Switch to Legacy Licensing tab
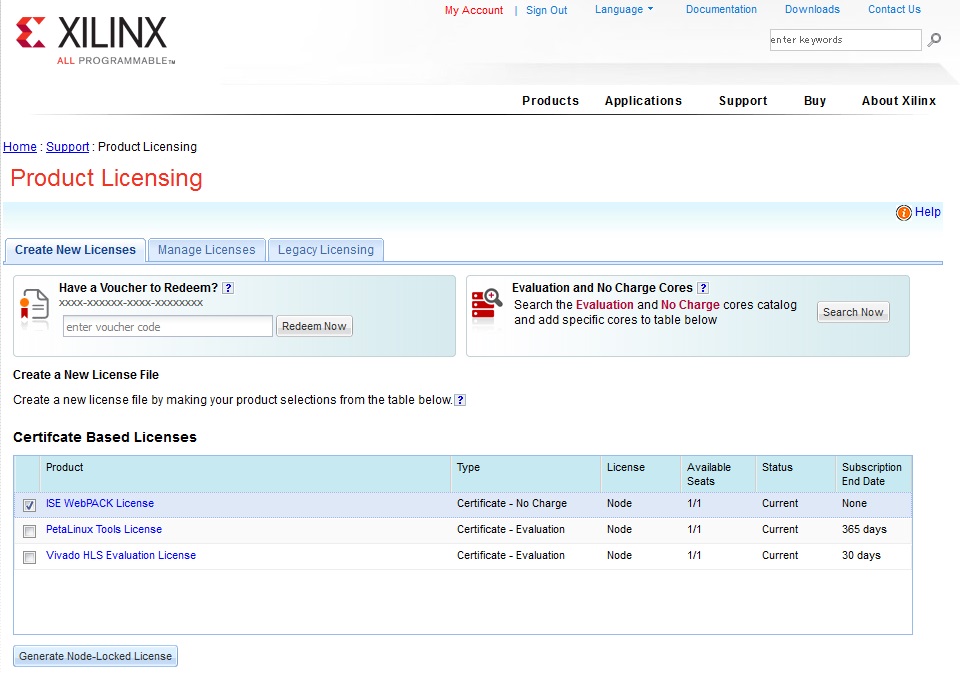The width and height of the screenshot is (960, 674). (x=326, y=250)
